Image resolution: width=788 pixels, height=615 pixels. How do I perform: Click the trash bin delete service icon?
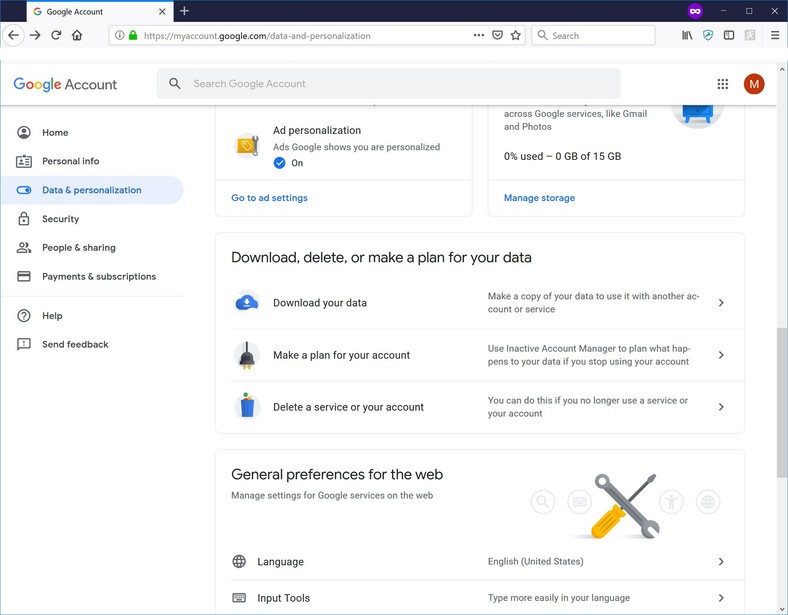[x=247, y=405]
